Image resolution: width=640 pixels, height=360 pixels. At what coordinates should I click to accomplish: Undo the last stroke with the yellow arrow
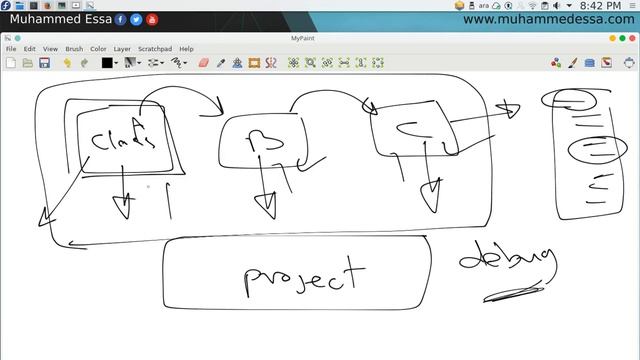tap(67, 63)
